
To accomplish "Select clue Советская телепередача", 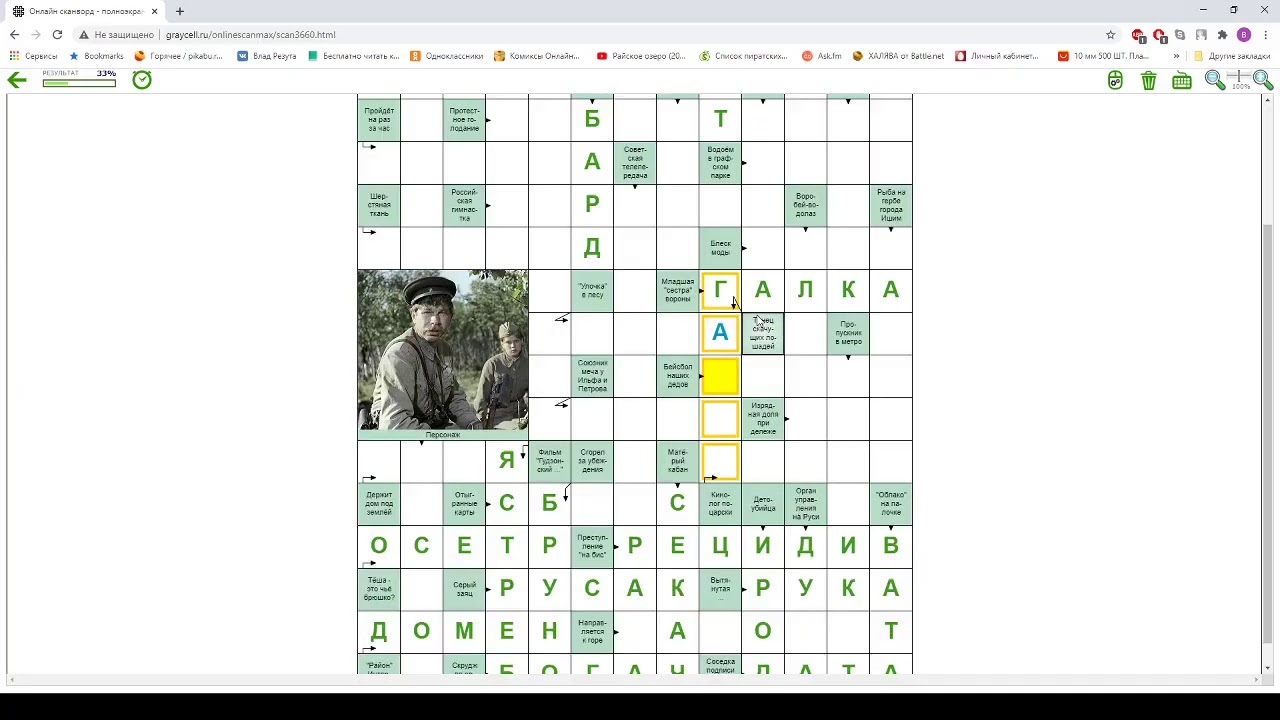I will (635, 163).
